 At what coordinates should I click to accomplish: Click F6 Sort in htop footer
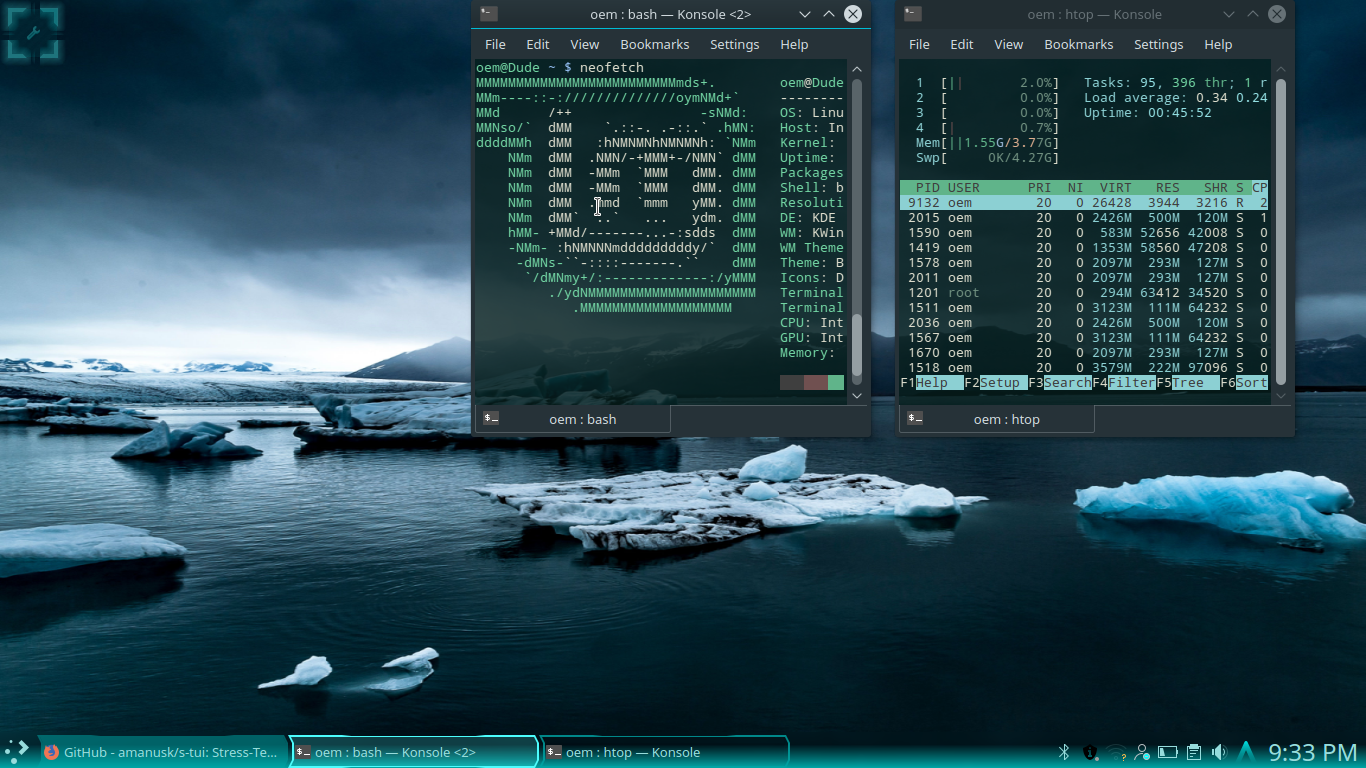1244,383
